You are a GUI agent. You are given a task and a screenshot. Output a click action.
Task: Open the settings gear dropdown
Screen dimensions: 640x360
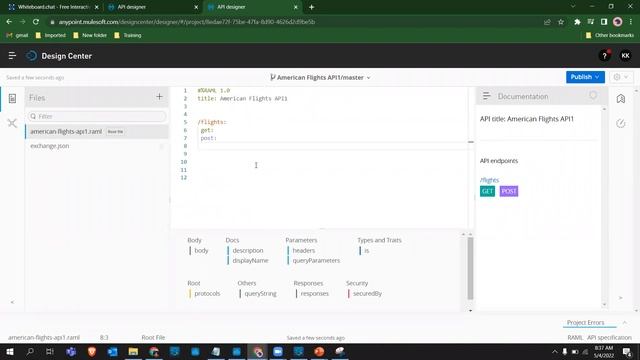click(x=621, y=77)
